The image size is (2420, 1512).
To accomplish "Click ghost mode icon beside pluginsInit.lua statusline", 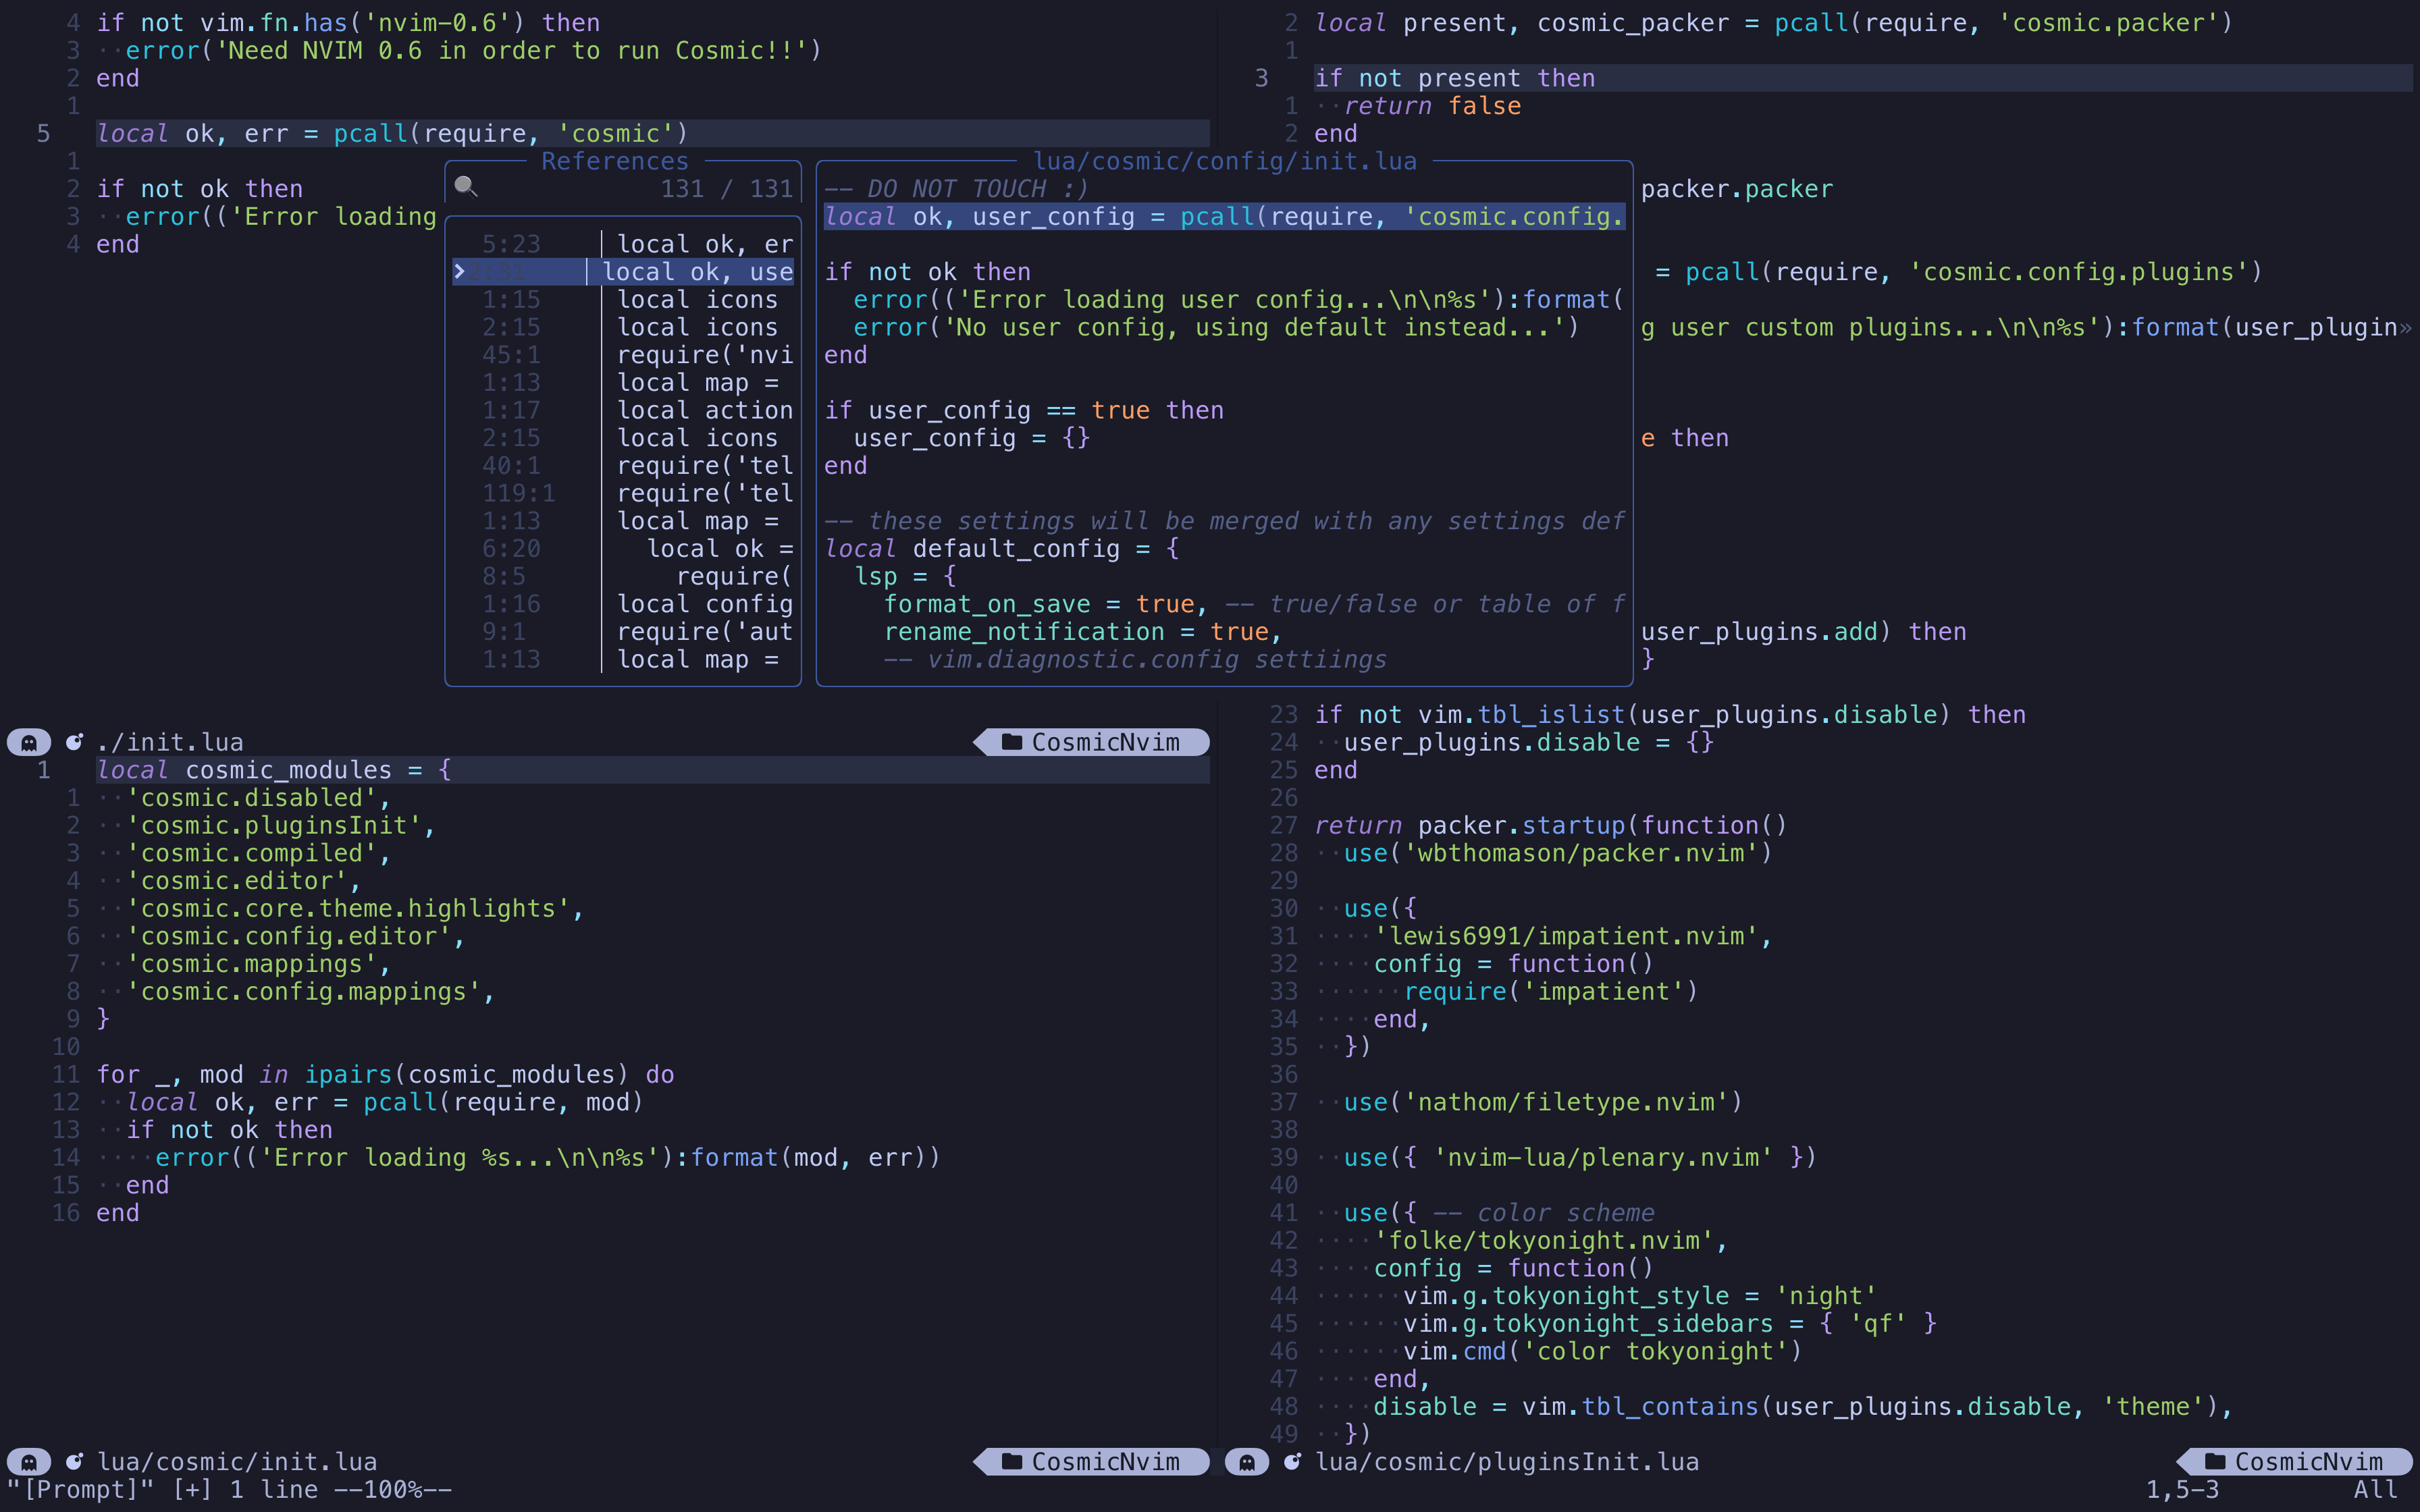I will click(x=1247, y=1462).
